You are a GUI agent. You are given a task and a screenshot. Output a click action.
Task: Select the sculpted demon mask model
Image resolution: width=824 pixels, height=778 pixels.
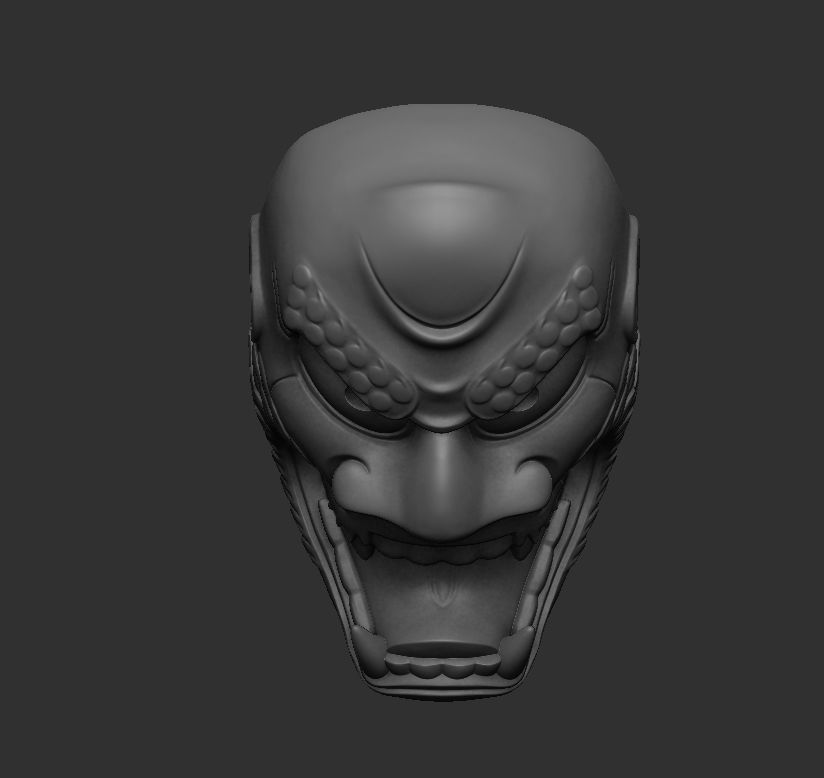coord(443,402)
